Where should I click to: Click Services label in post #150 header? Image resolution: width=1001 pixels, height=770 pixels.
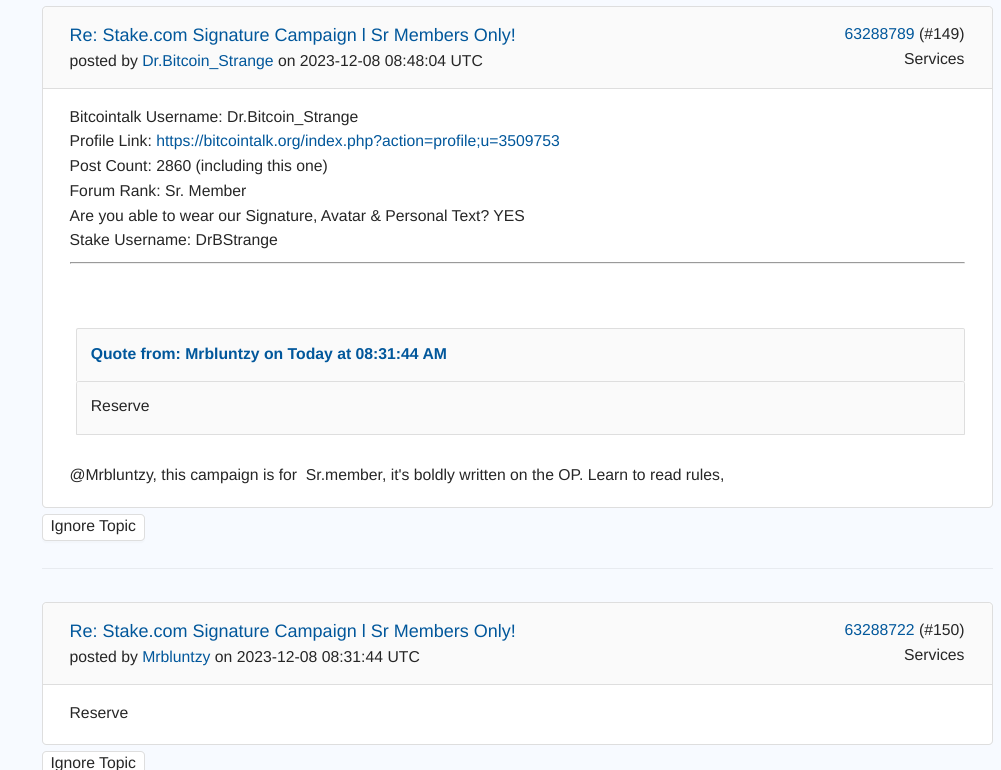(934, 655)
